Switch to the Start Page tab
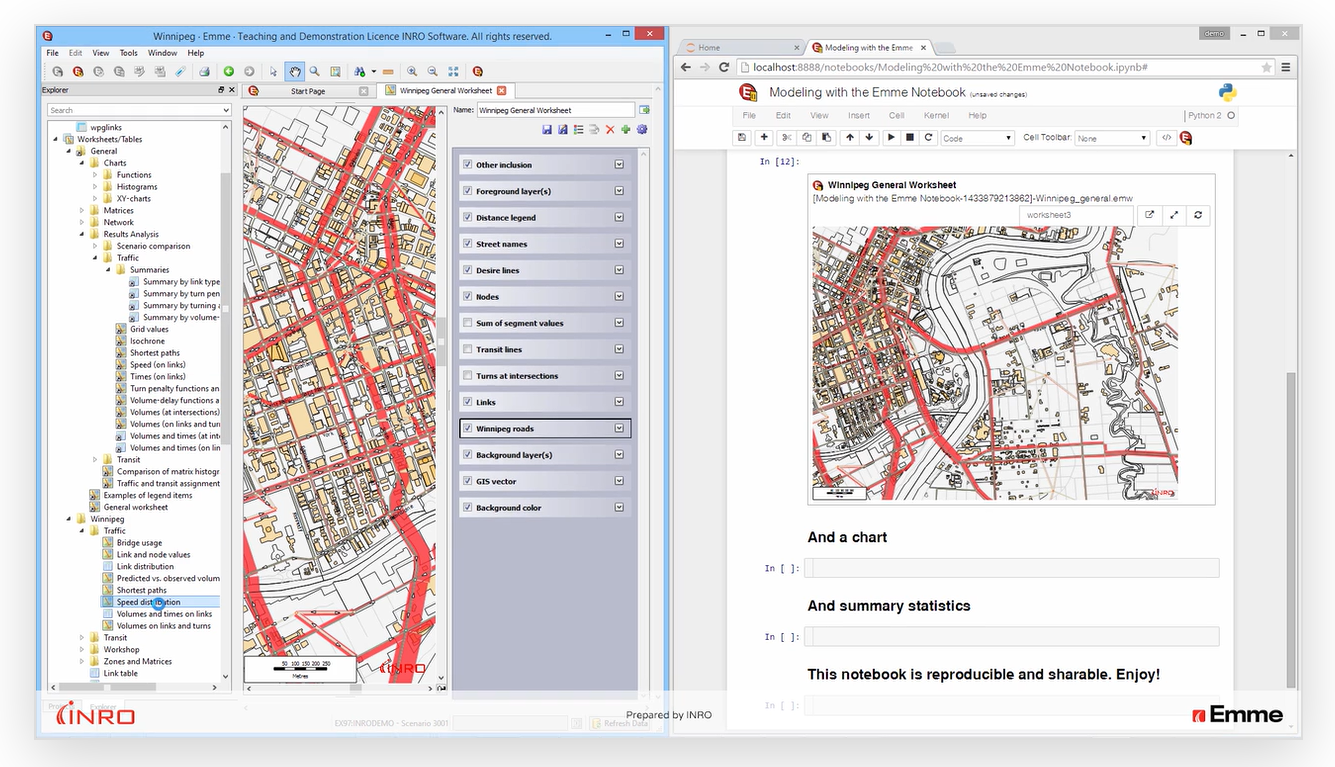Image resolution: width=1335 pixels, height=767 pixels. point(308,91)
